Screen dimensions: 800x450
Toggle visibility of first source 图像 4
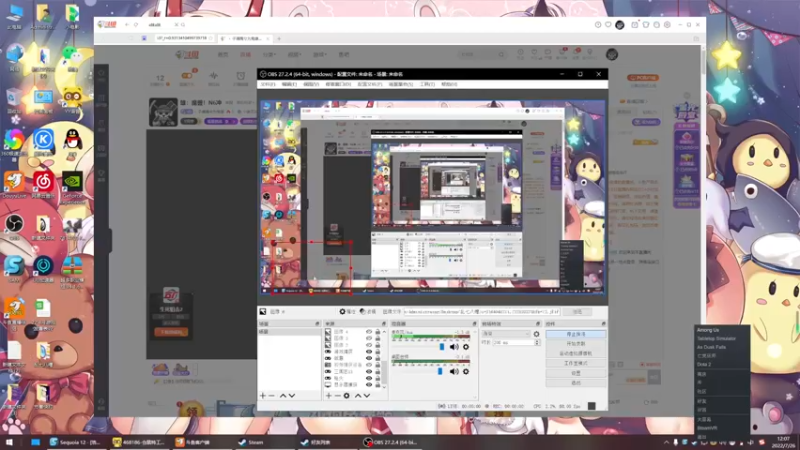[x=369, y=332]
